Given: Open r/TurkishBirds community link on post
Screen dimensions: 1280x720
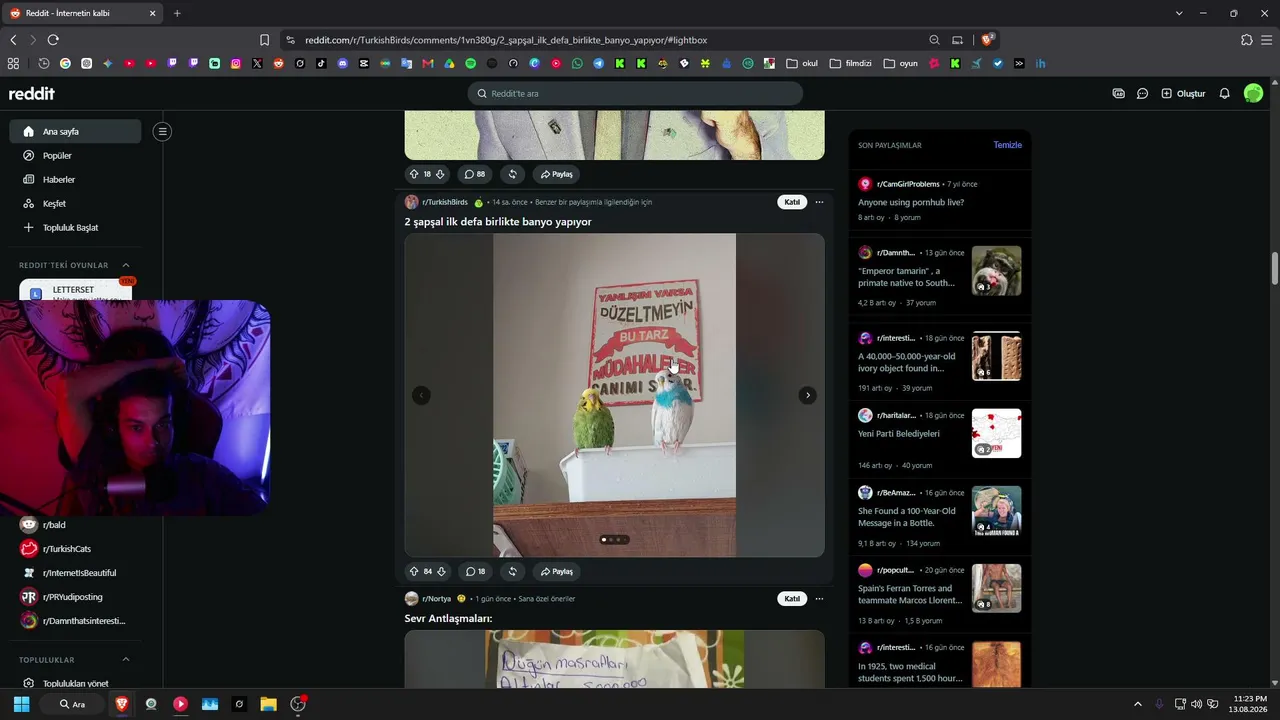Looking at the screenshot, I should pyautogui.click(x=445, y=202).
